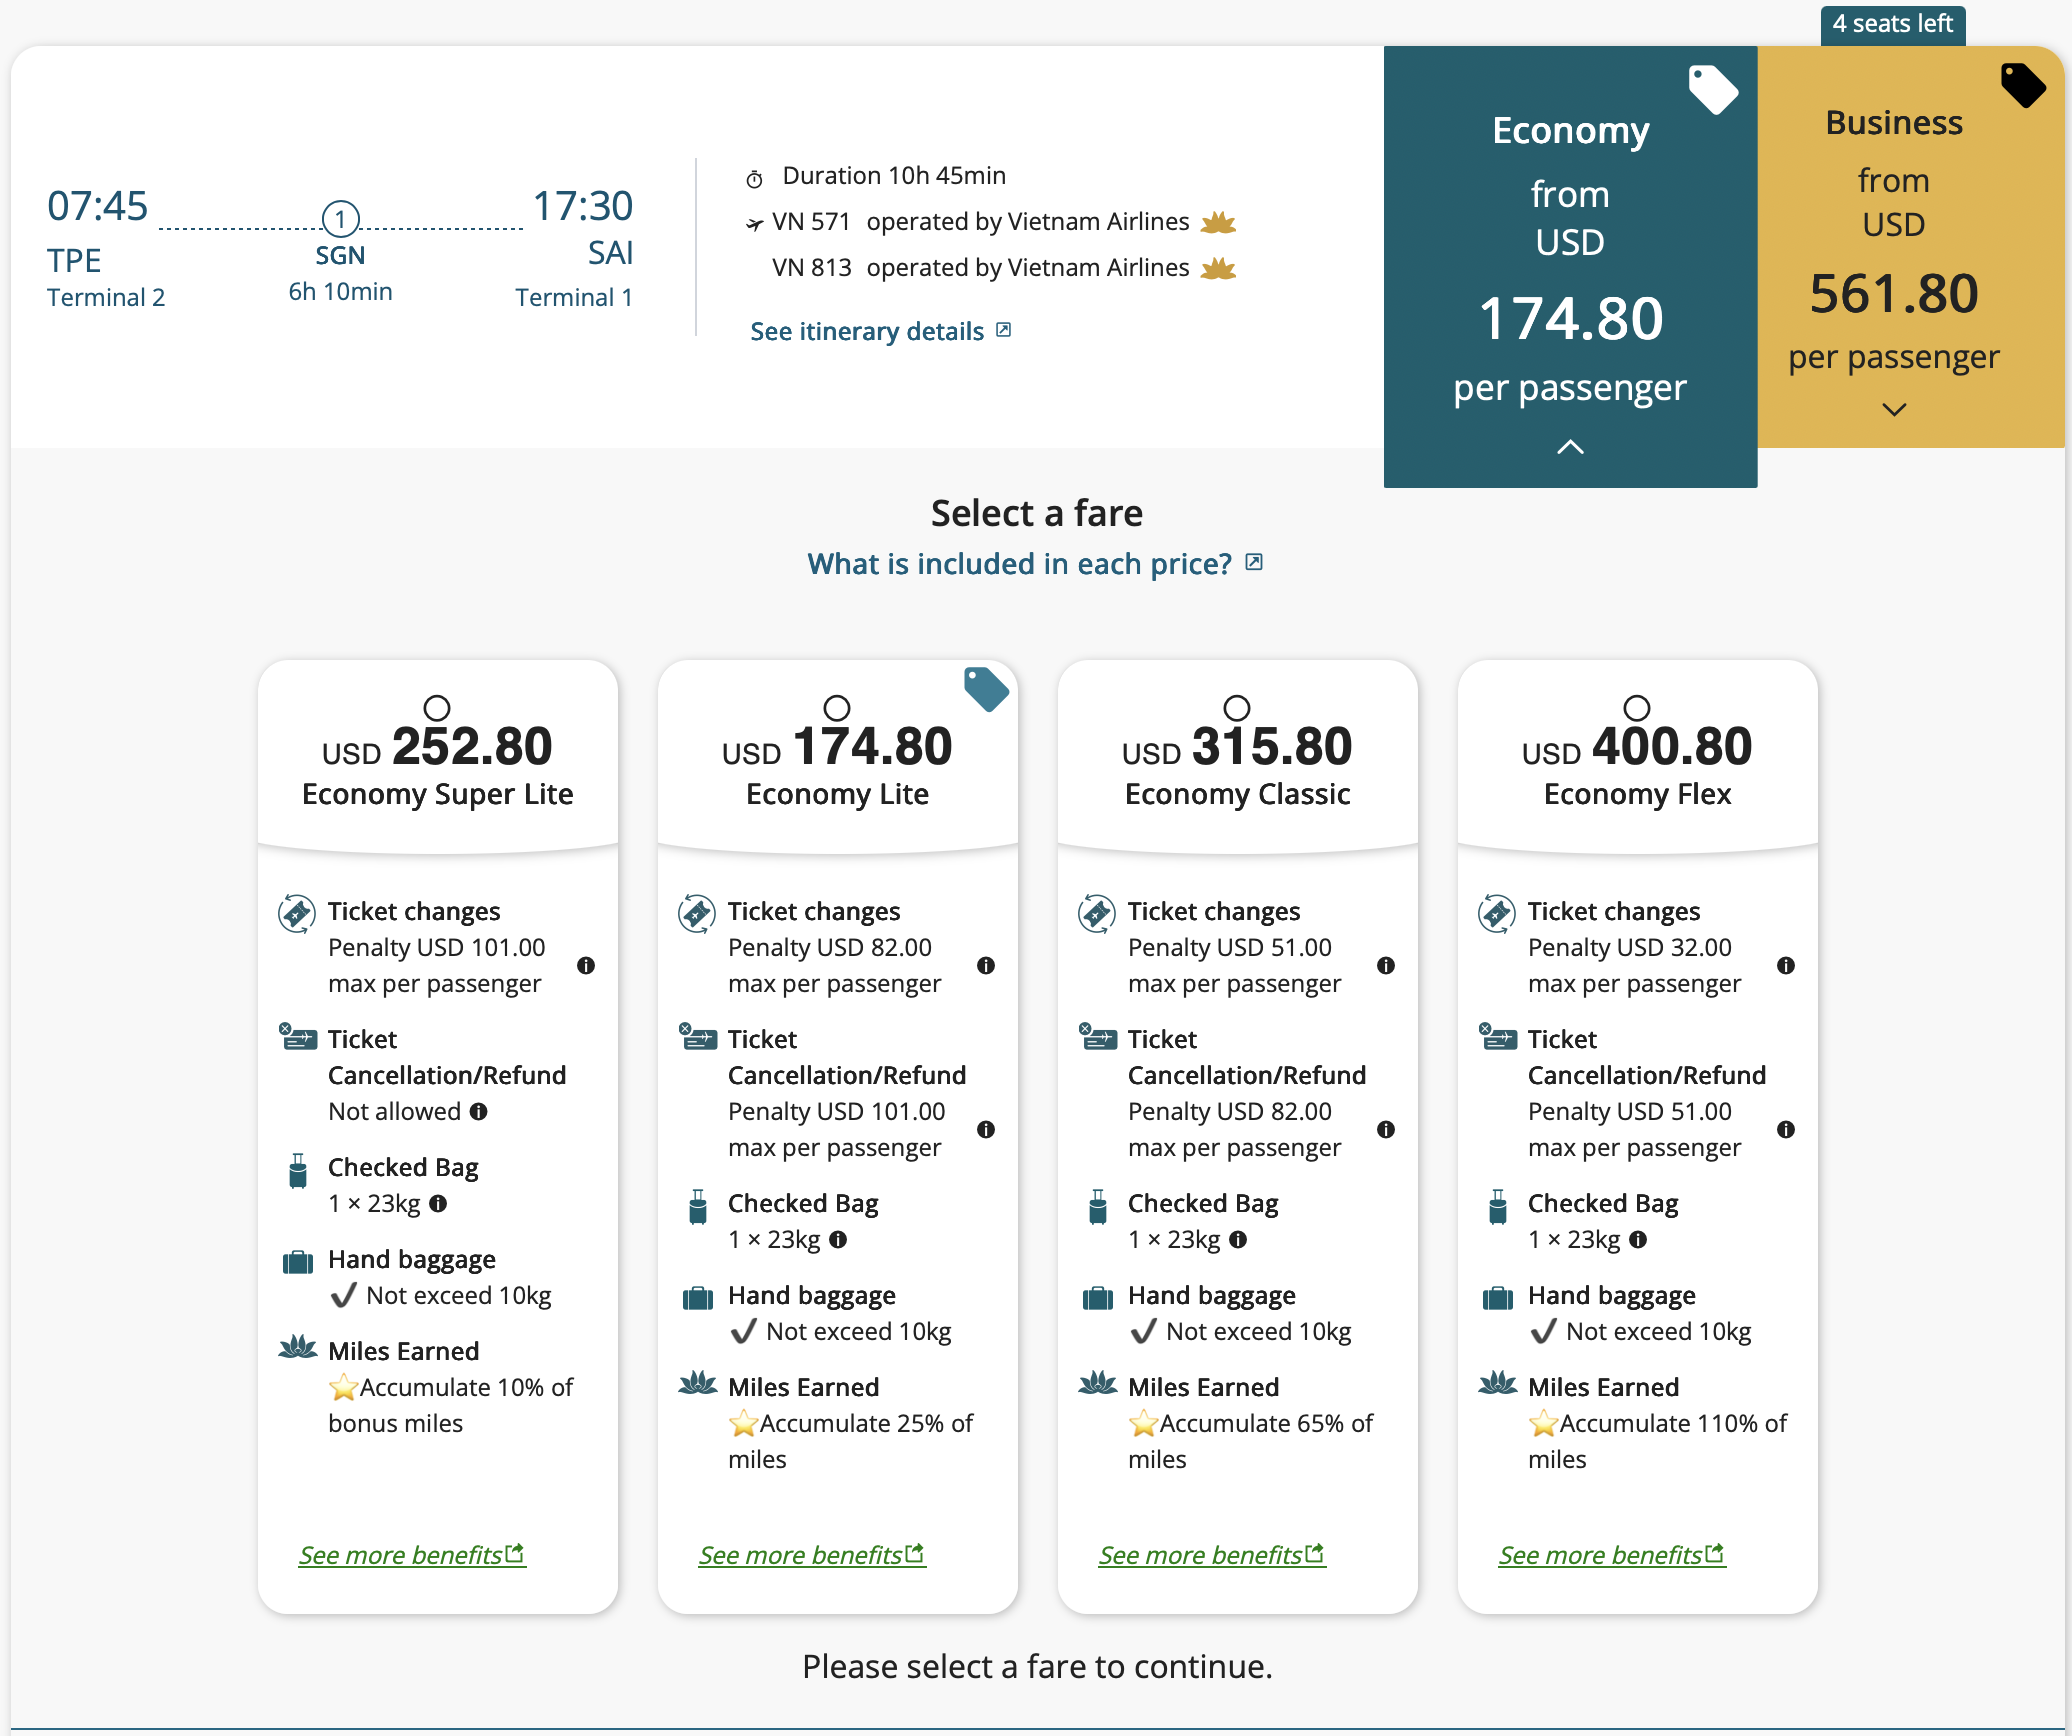Click Economy Classic cancellation penalty info icon
The width and height of the screenshot is (2072, 1736).
(1386, 1129)
